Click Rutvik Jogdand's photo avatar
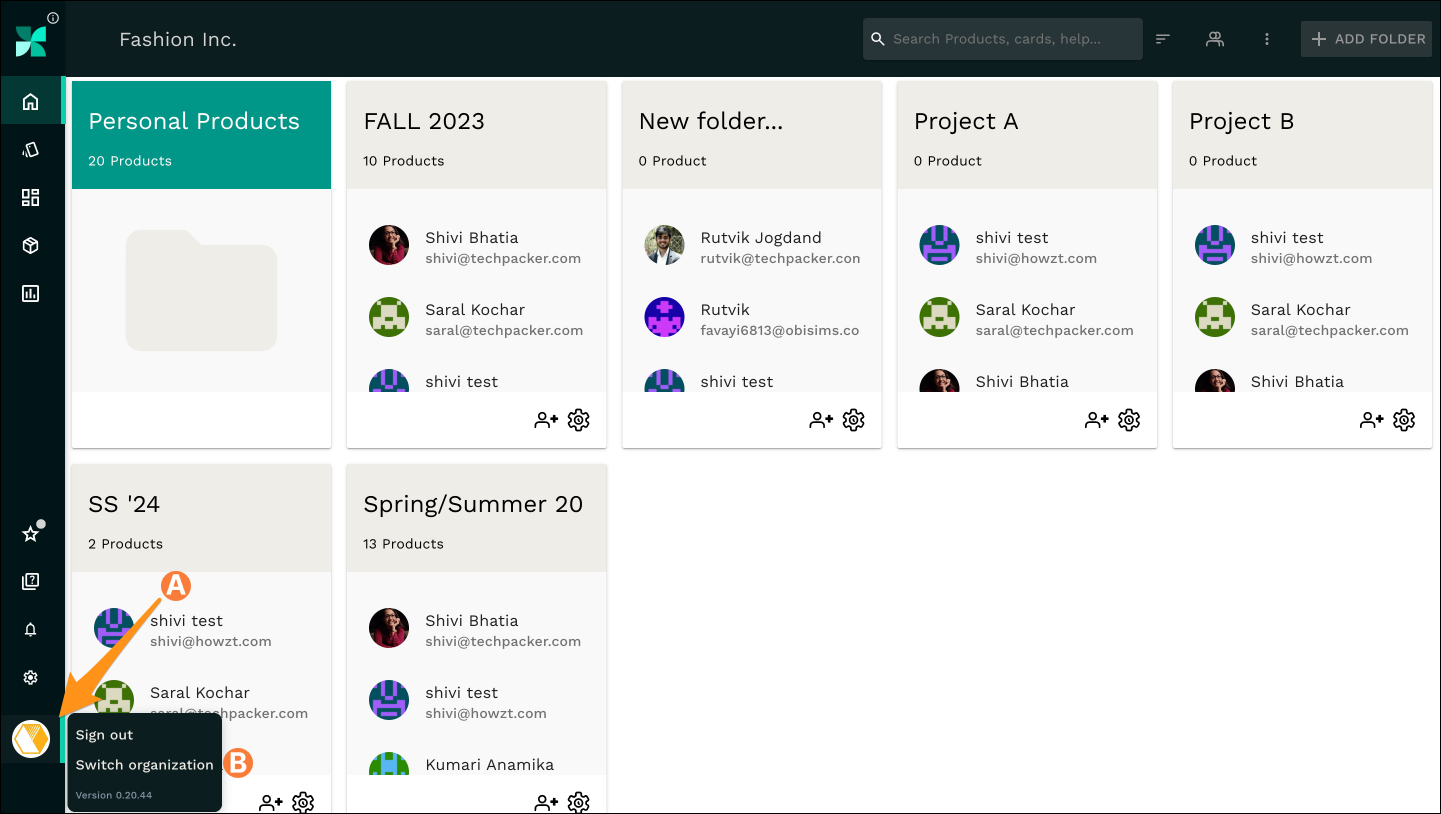This screenshot has width=1441, height=814. click(664, 245)
